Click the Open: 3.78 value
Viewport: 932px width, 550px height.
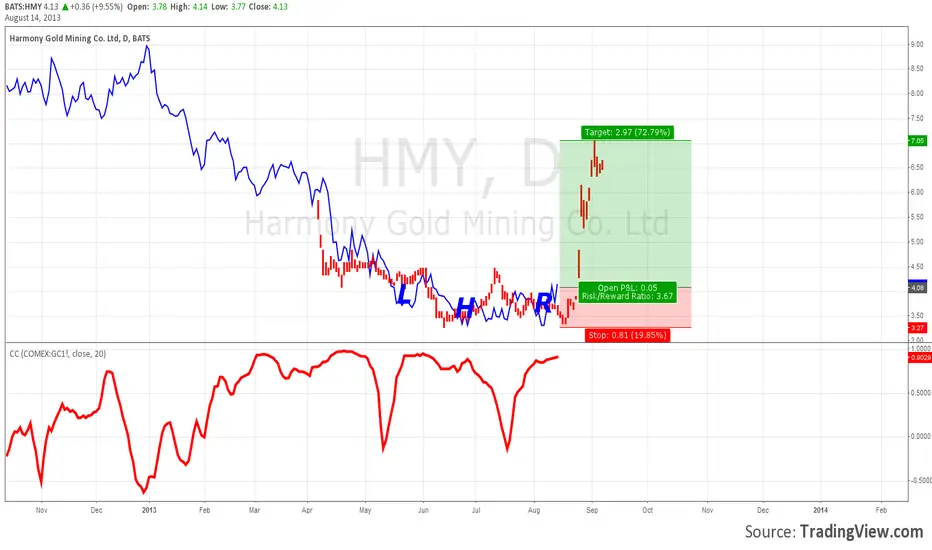146,7
